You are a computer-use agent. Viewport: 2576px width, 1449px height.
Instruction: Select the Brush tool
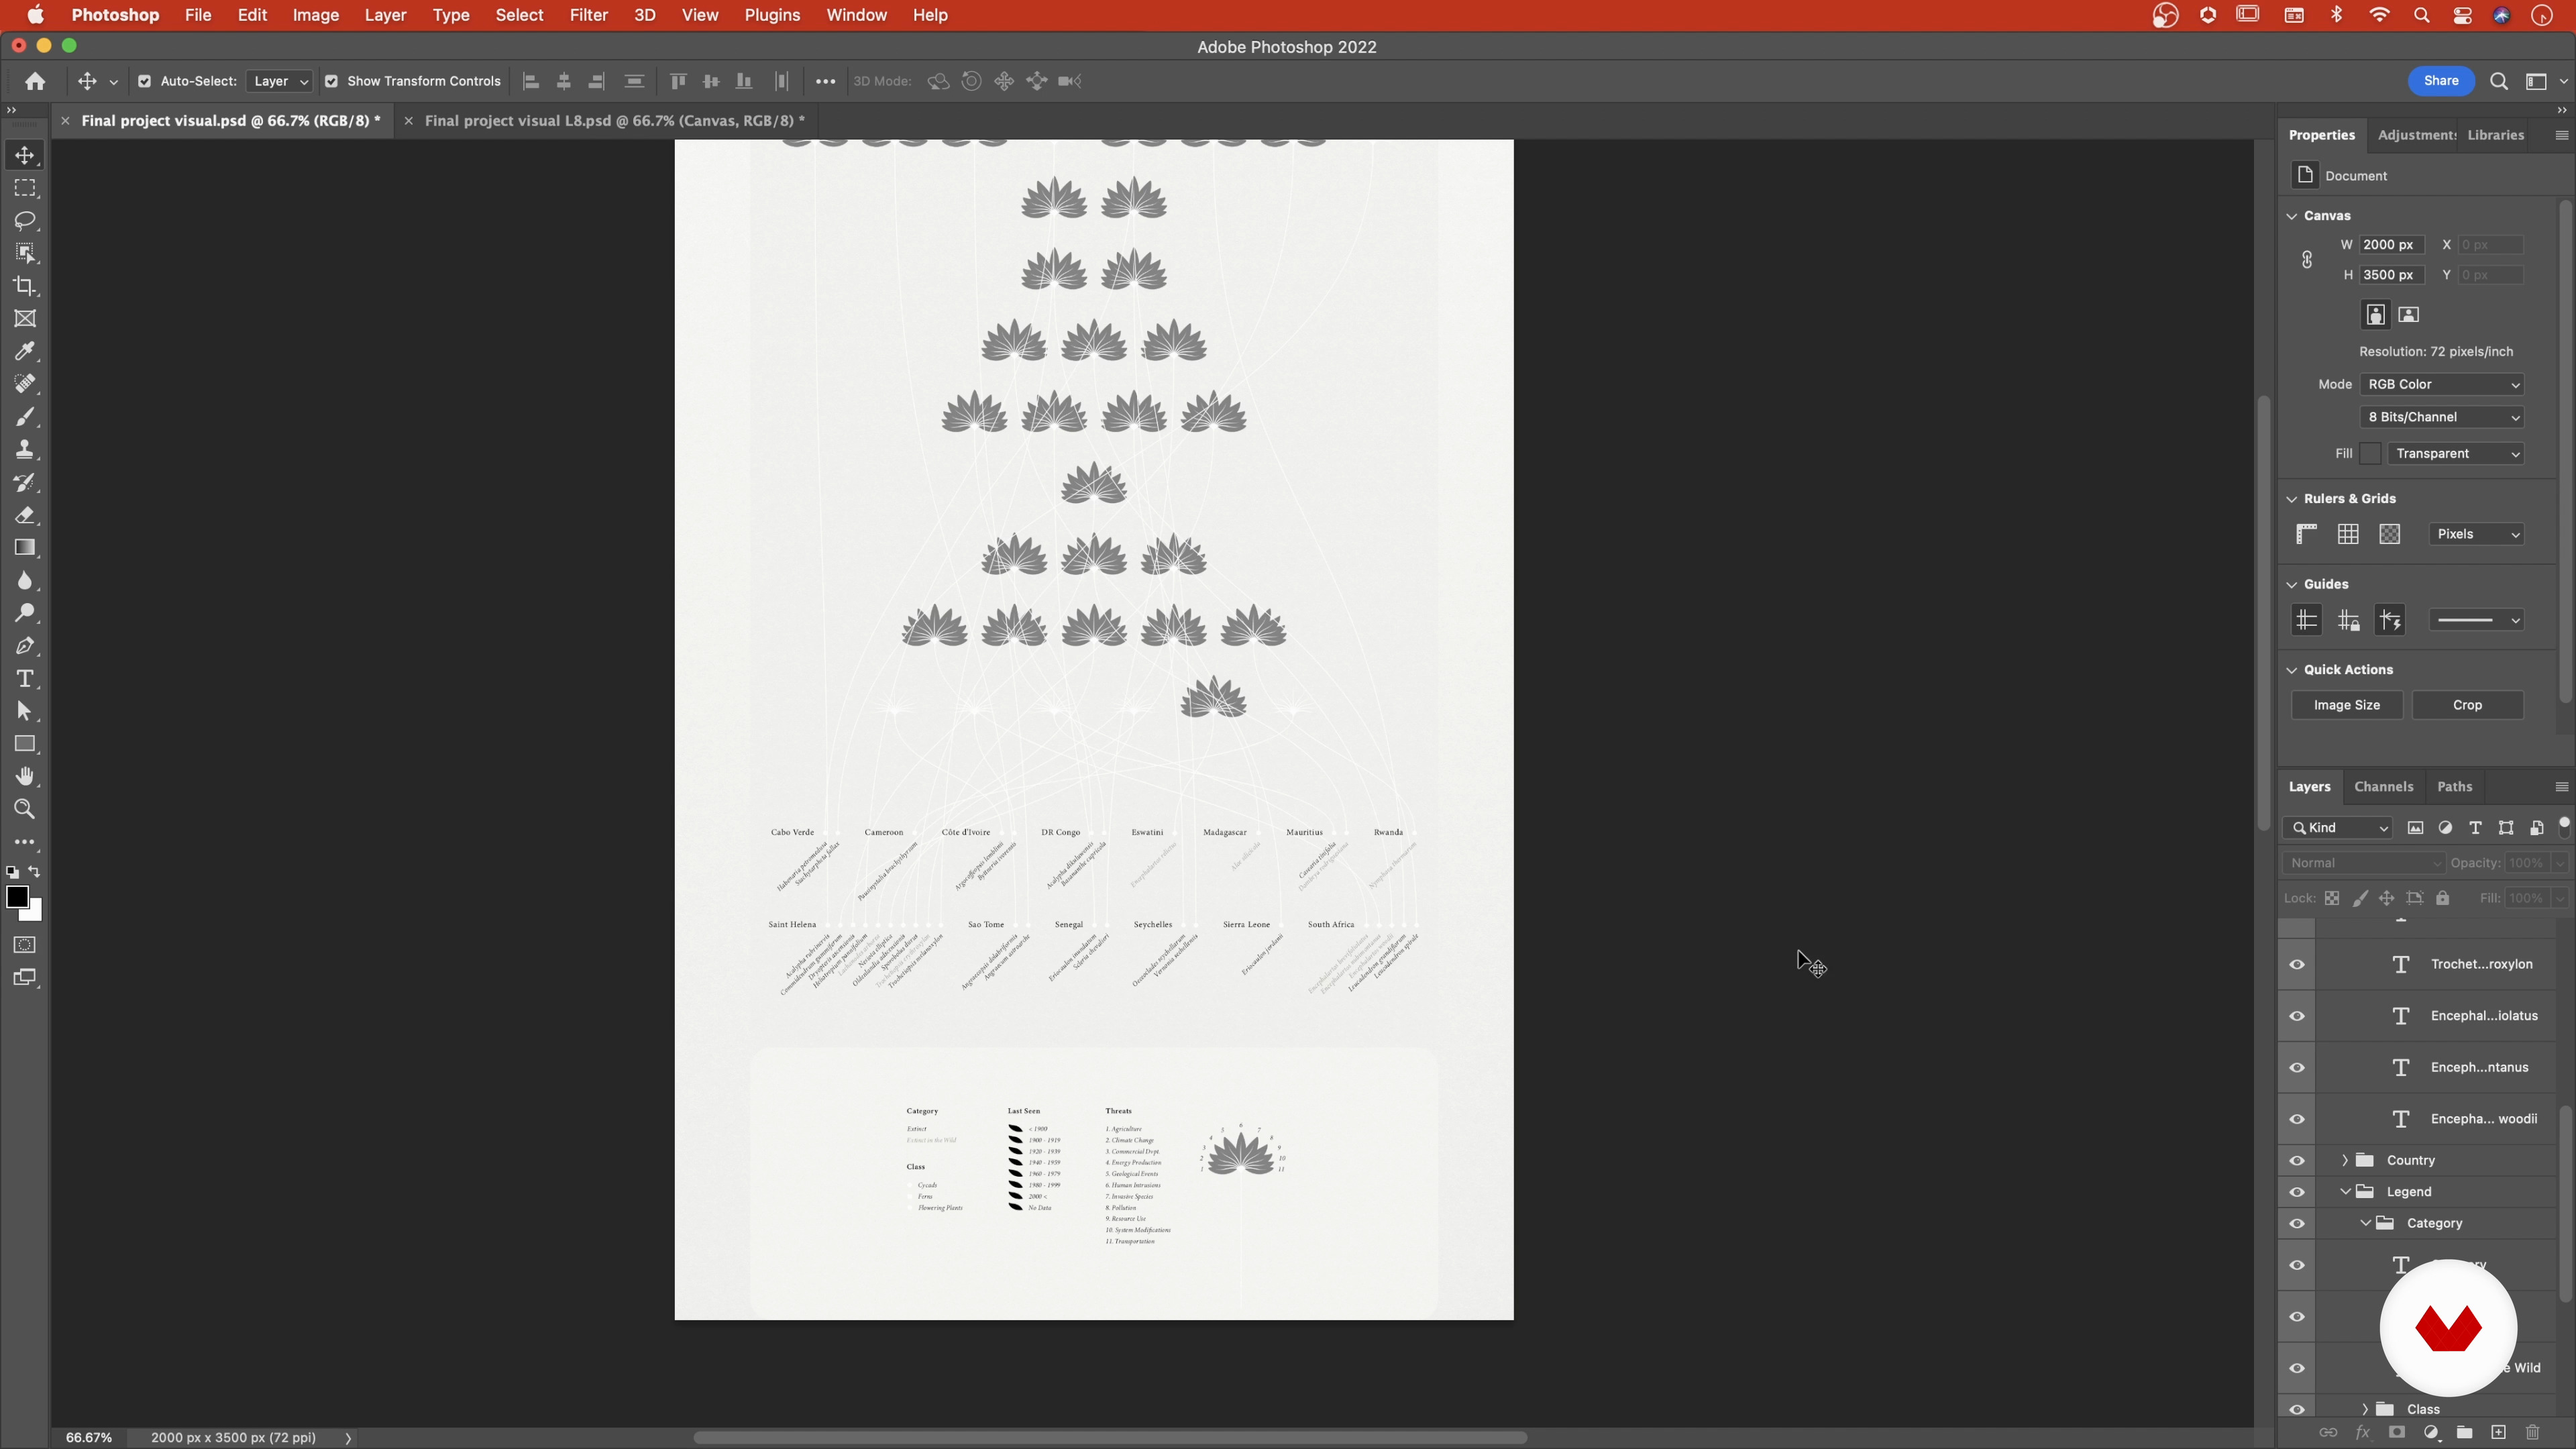[25, 416]
